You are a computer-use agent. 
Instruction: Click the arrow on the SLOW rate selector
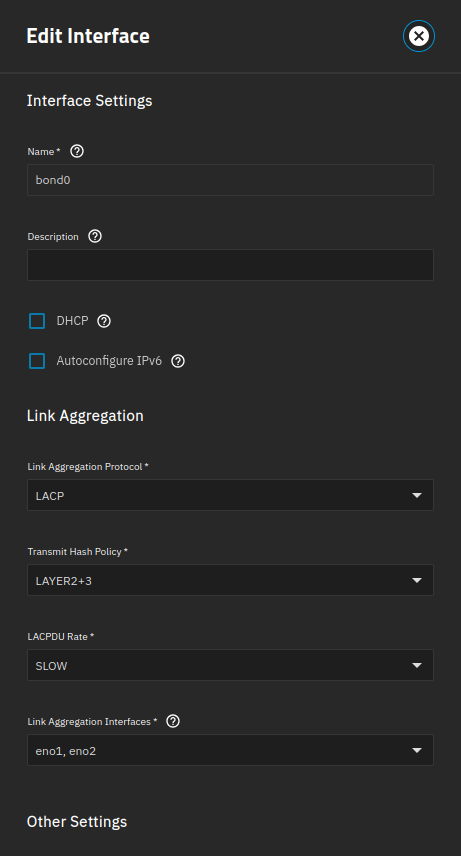[417, 665]
